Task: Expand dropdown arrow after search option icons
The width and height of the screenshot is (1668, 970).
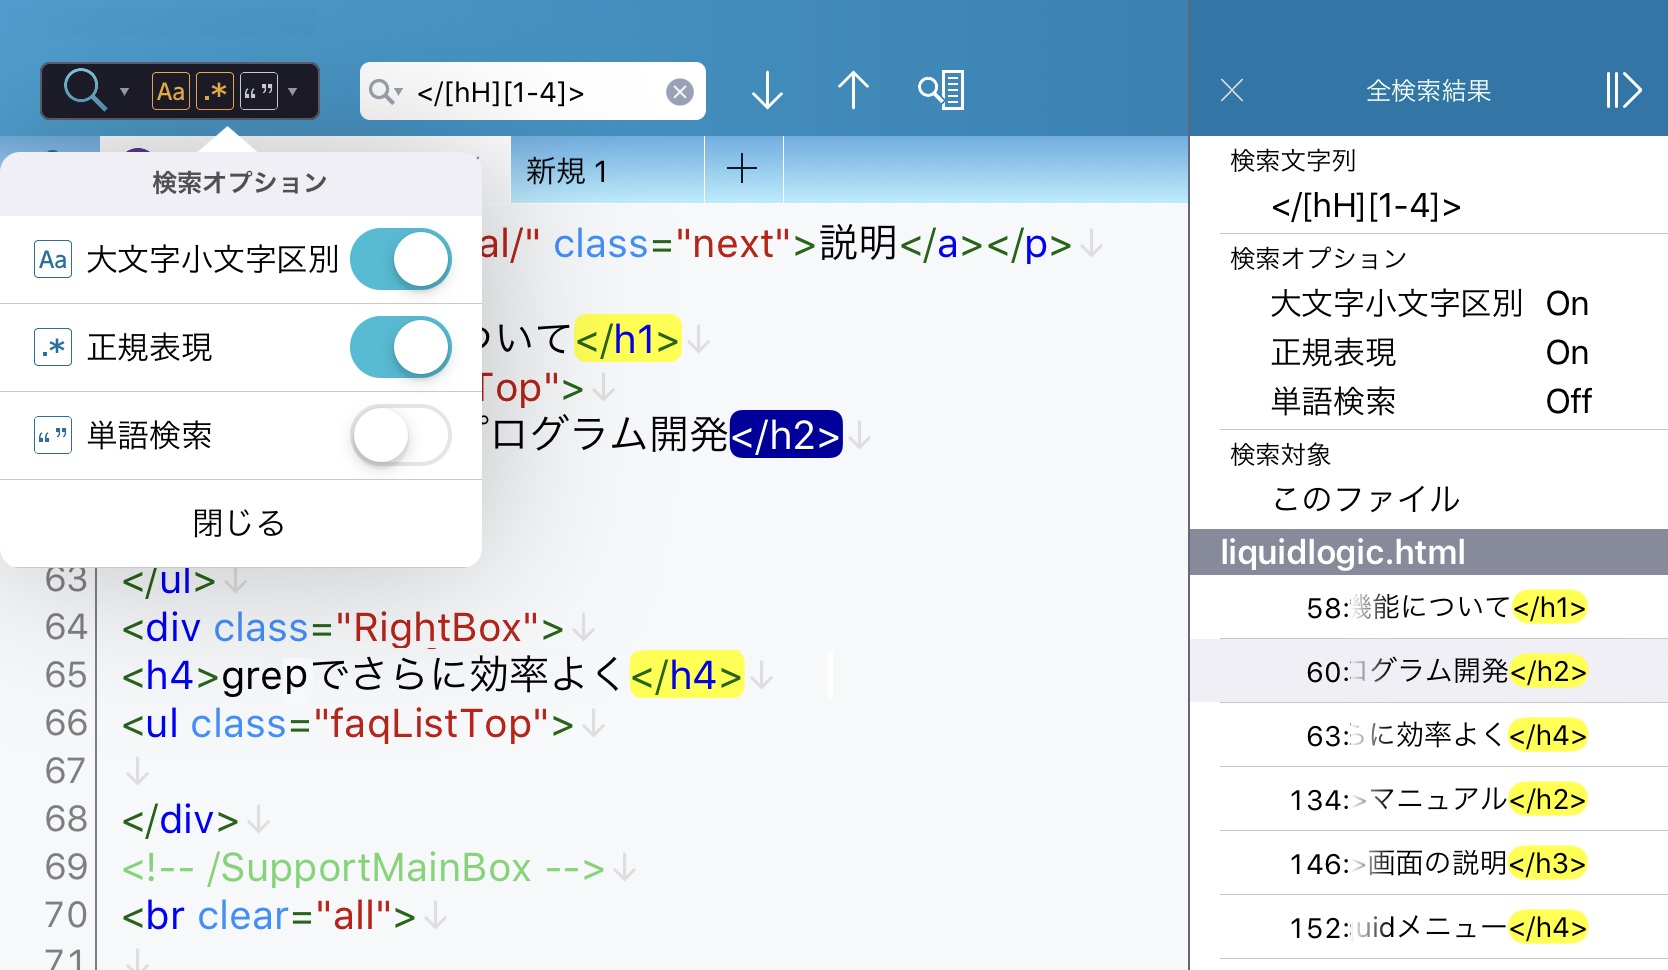Action: (293, 92)
